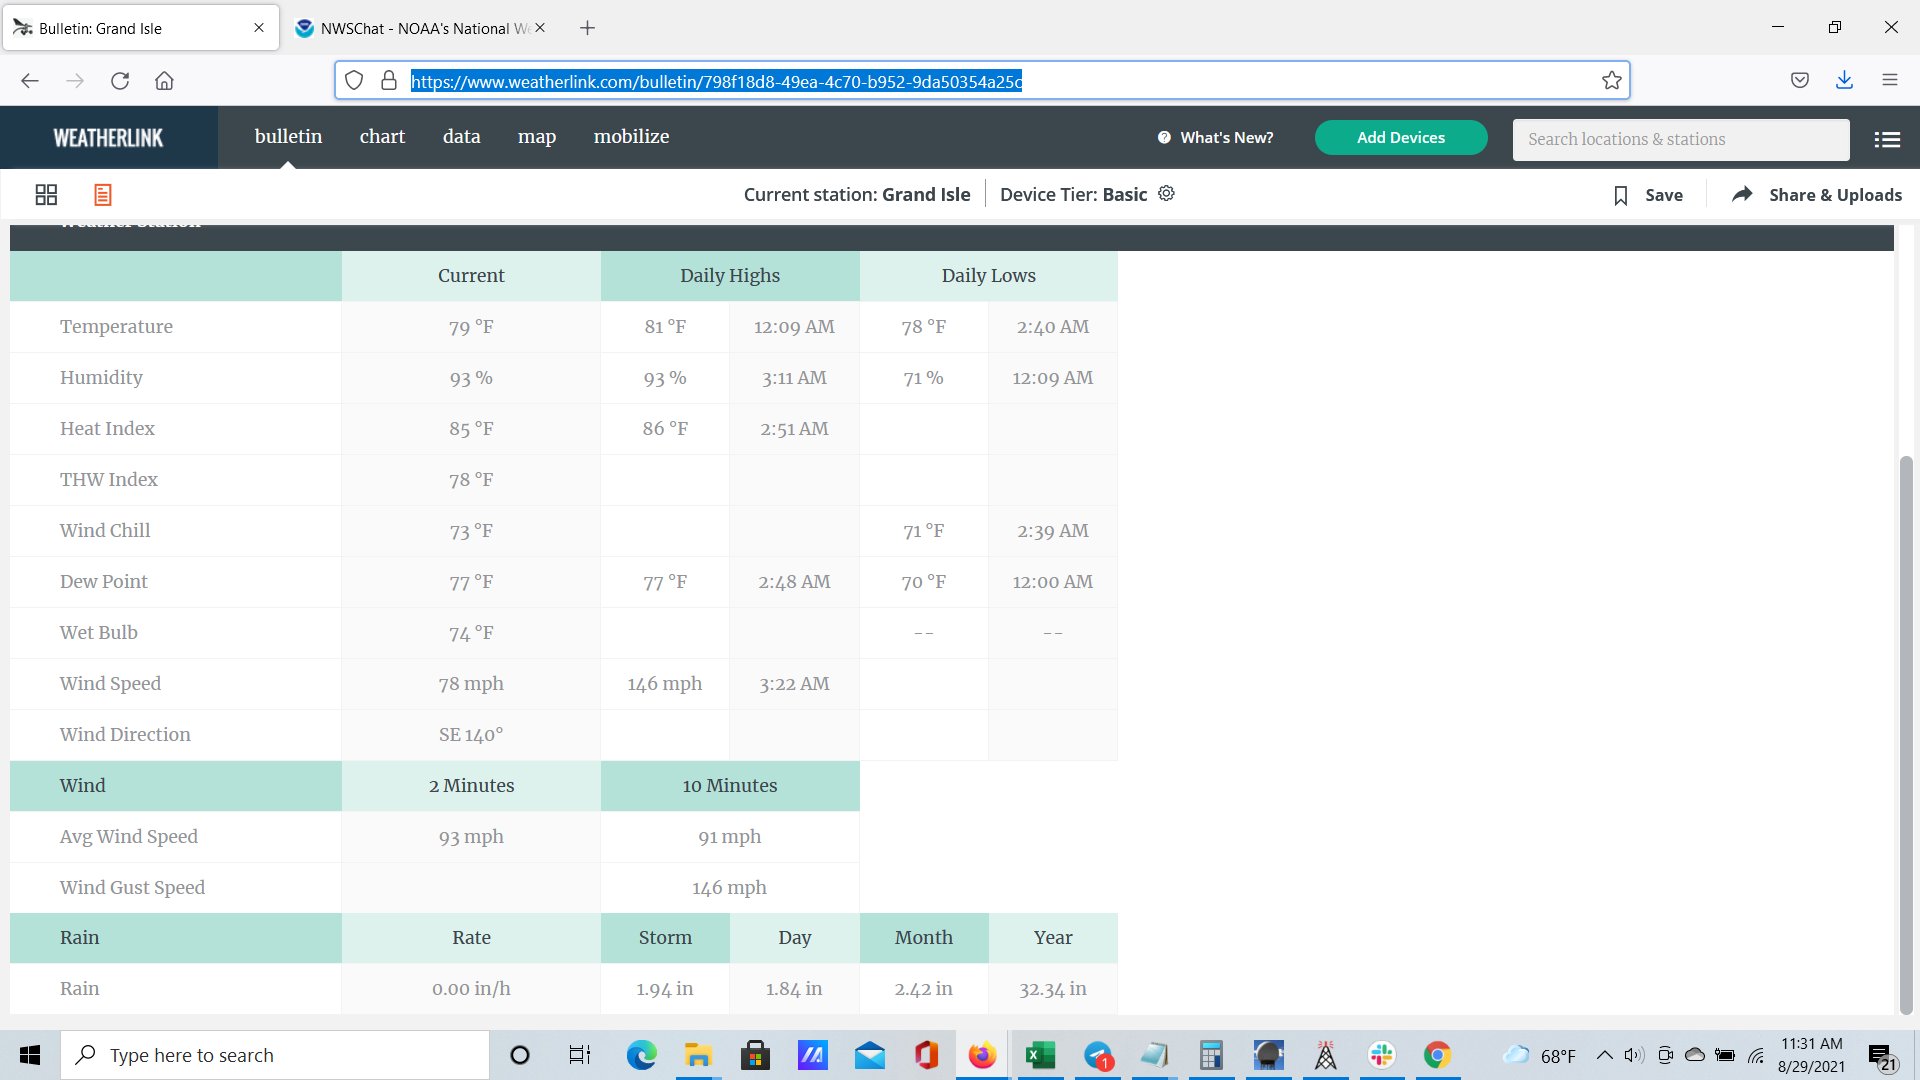This screenshot has height=1080, width=1920.
Task: Click the Save to Pocket icon
Action: pyautogui.click(x=1800, y=81)
